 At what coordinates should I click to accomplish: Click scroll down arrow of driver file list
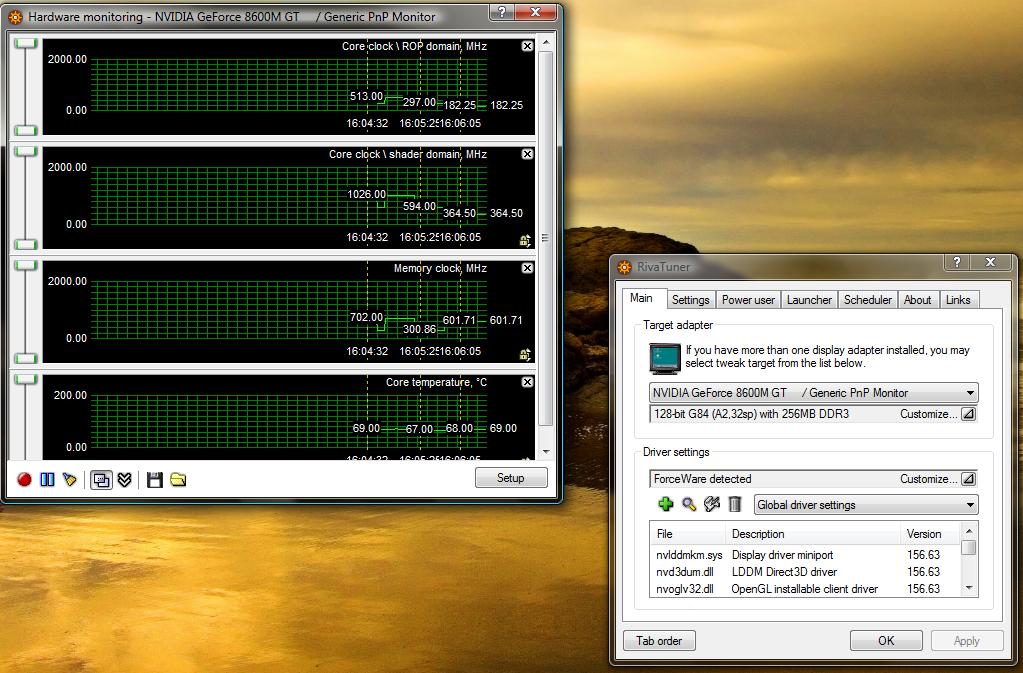[969, 588]
